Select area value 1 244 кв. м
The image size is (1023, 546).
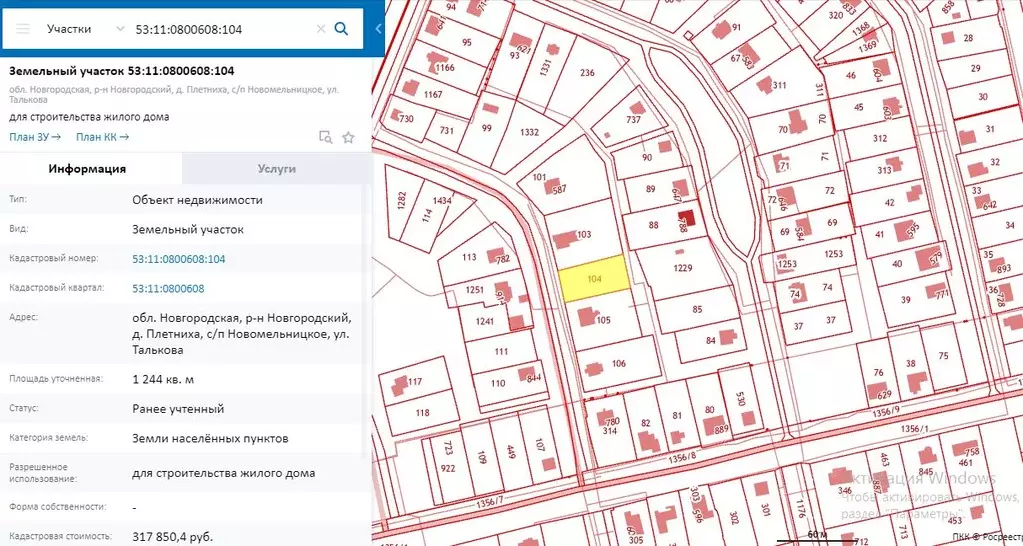tap(163, 379)
